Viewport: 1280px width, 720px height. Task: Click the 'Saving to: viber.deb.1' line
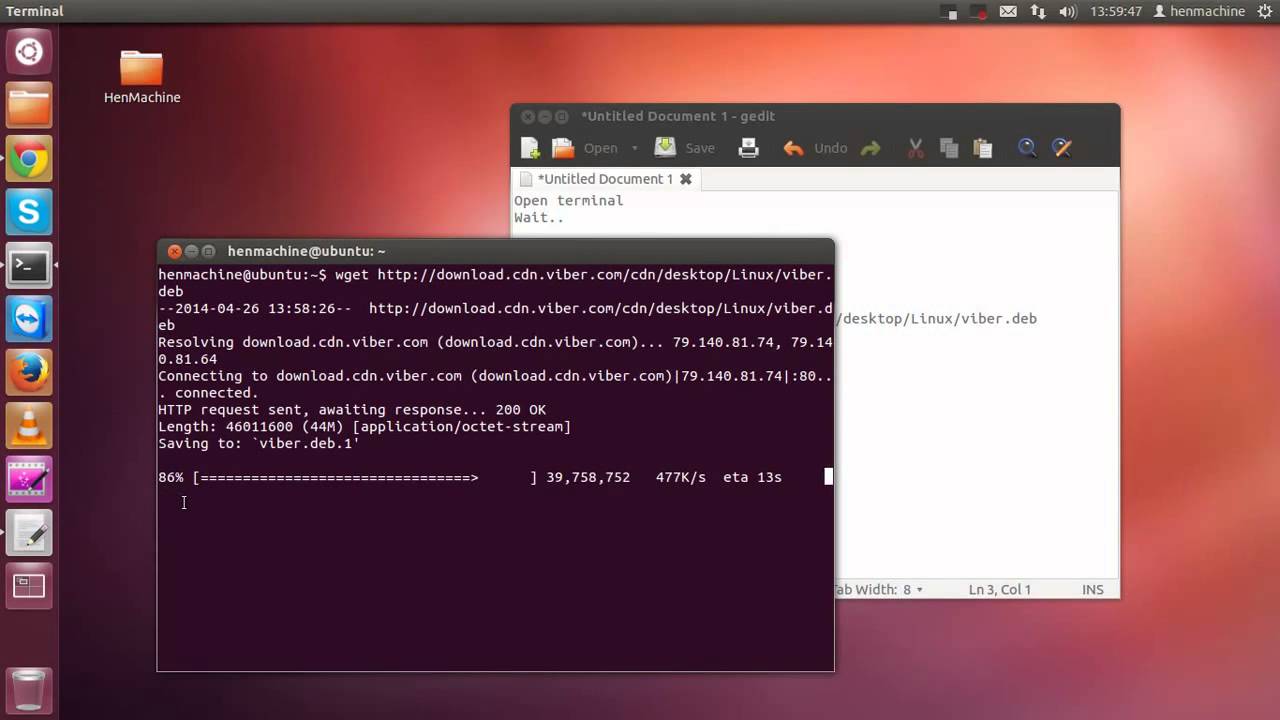[259, 444]
